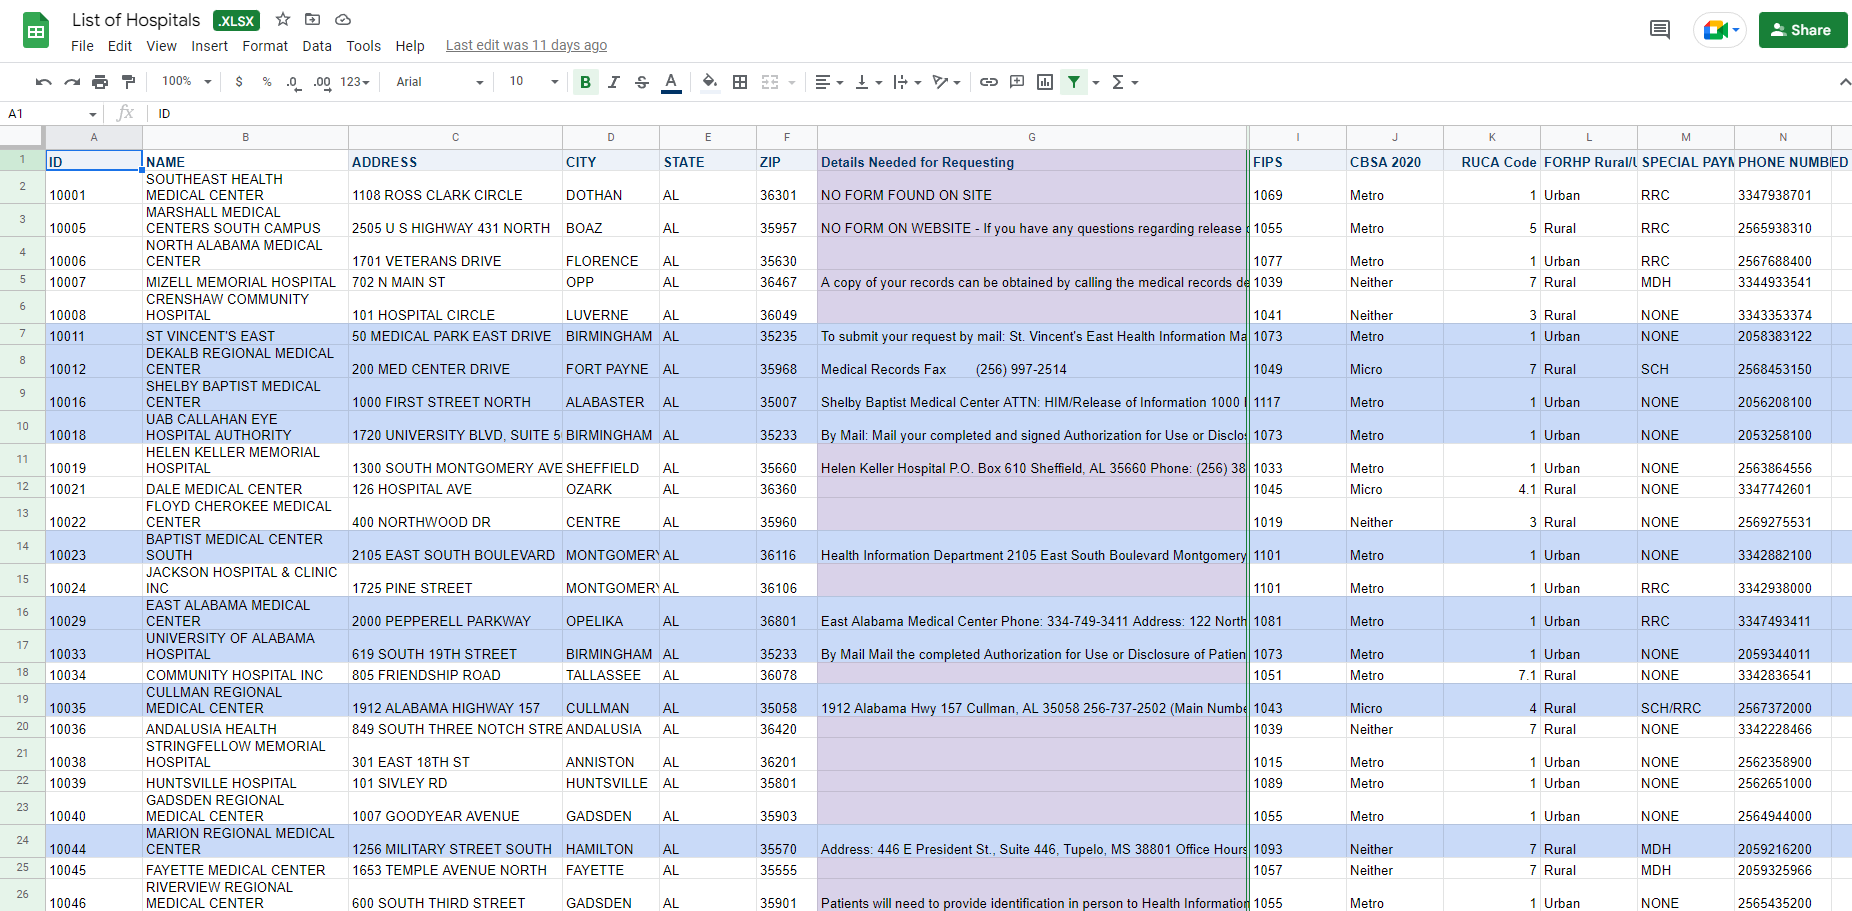Turn off the active filter button
1852x911 pixels.
1074,82
